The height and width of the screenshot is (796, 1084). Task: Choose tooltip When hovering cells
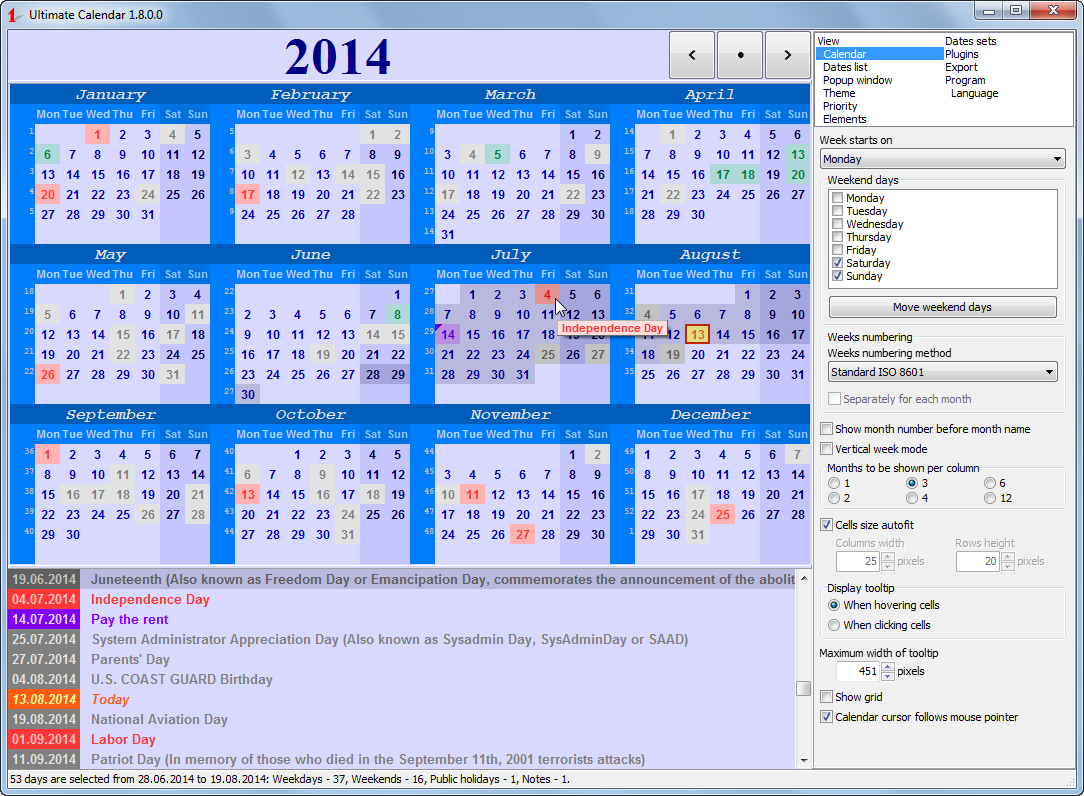(834, 605)
